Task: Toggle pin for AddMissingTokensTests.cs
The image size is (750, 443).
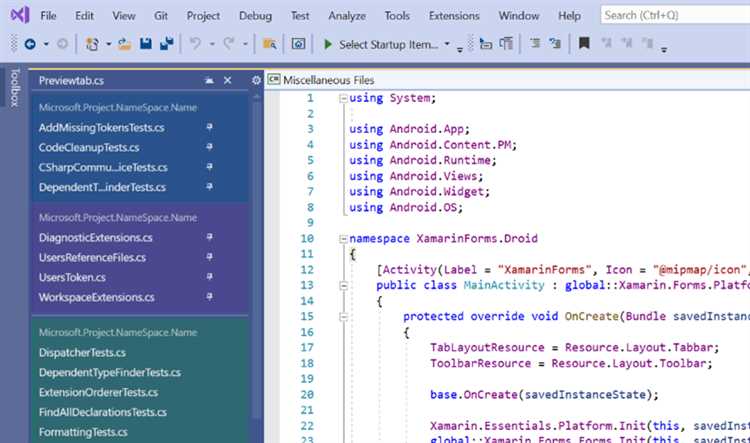Action: click(209, 127)
